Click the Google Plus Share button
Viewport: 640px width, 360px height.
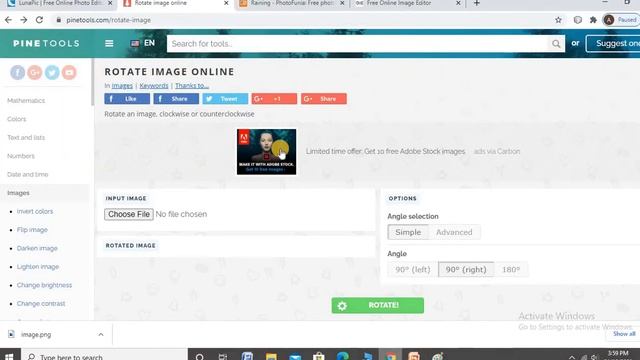click(x=324, y=99)
